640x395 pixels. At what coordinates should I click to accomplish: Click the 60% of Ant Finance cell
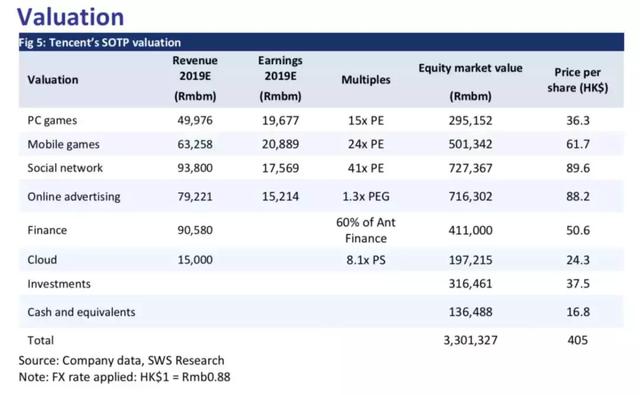click(x=366, y=230)
